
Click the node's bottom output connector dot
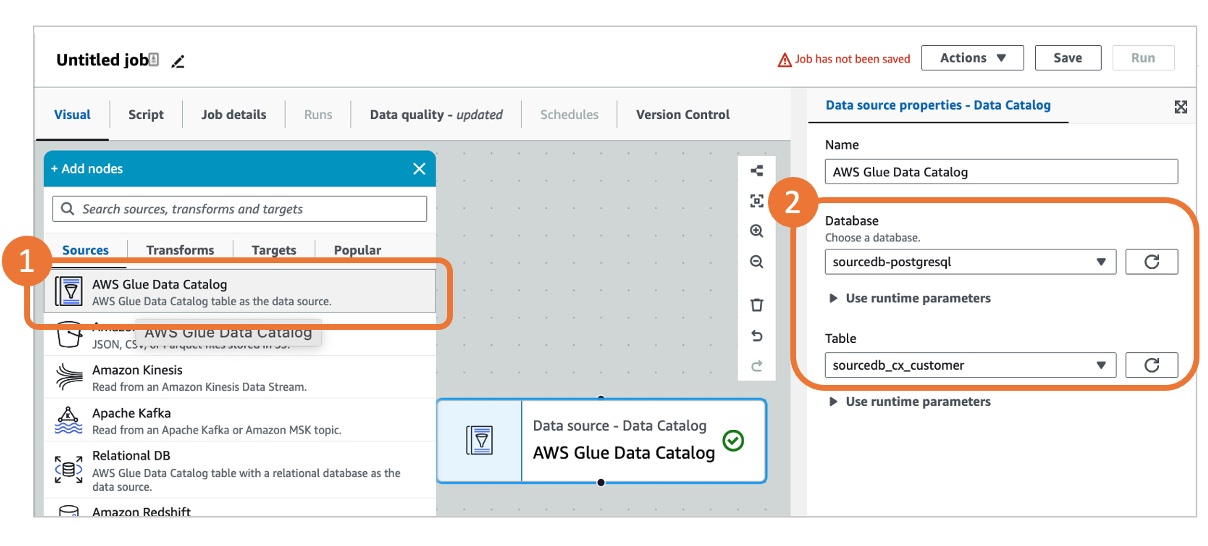(x=601, y=483)
